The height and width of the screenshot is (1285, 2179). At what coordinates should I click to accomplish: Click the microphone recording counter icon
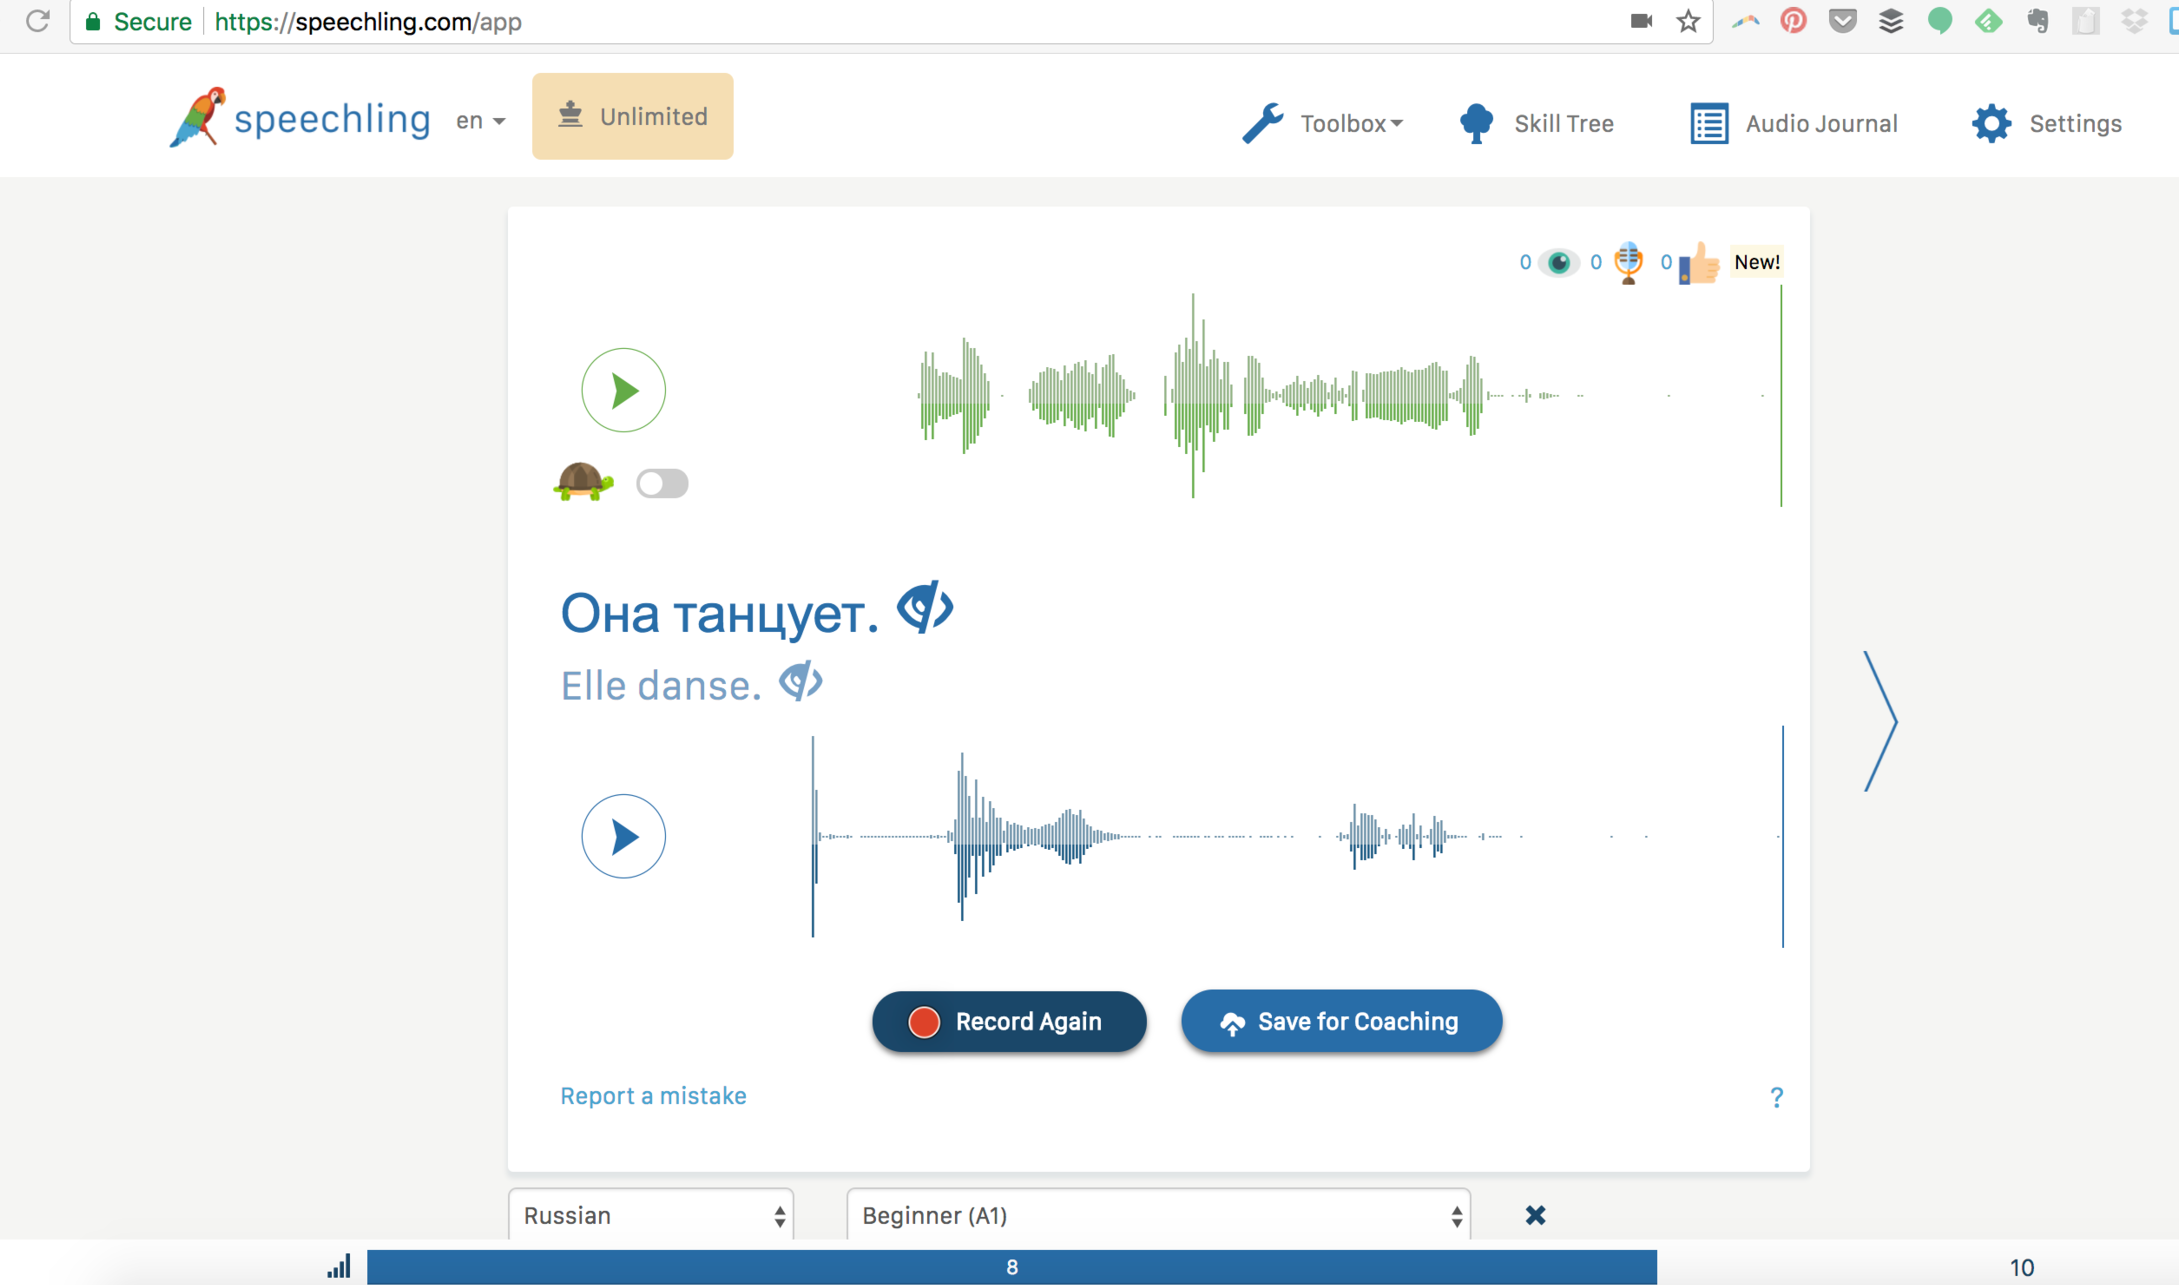pos(1627,262)
